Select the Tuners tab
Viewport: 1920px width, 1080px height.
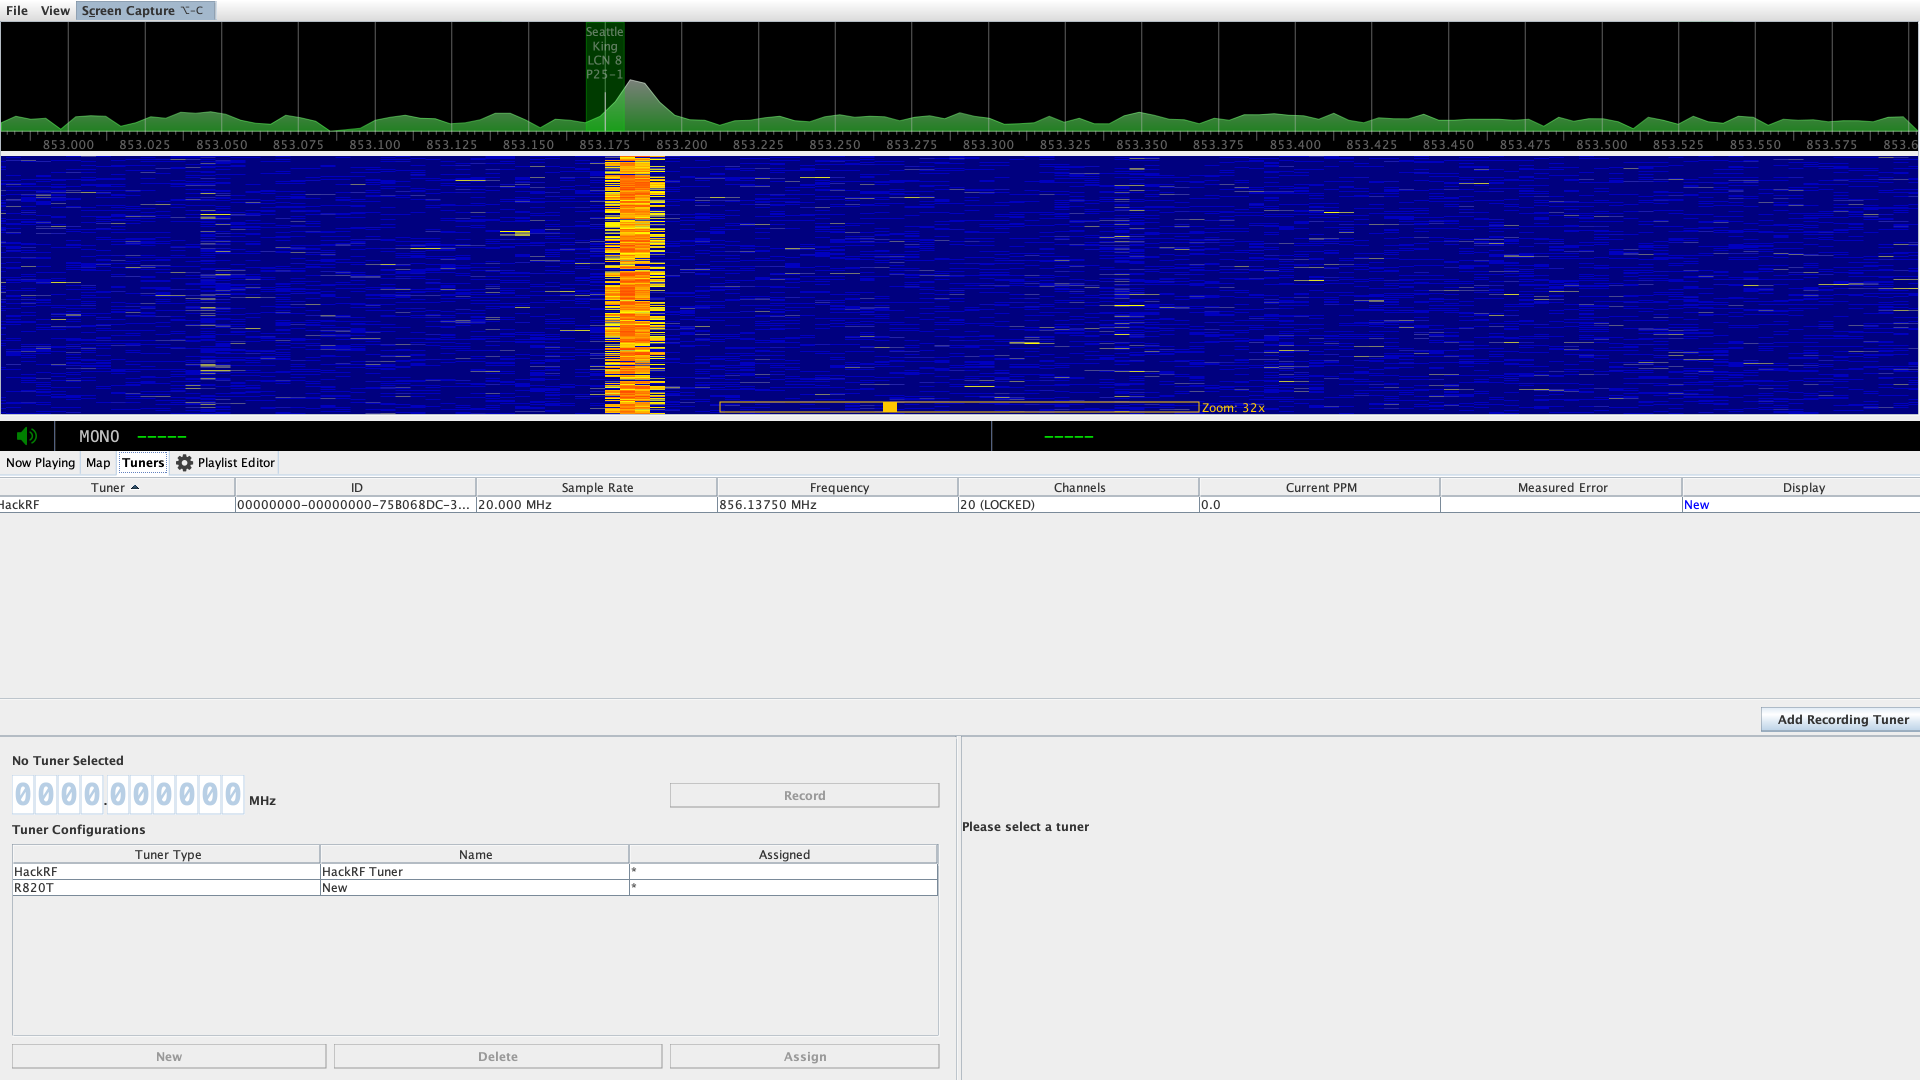(142, 463)
